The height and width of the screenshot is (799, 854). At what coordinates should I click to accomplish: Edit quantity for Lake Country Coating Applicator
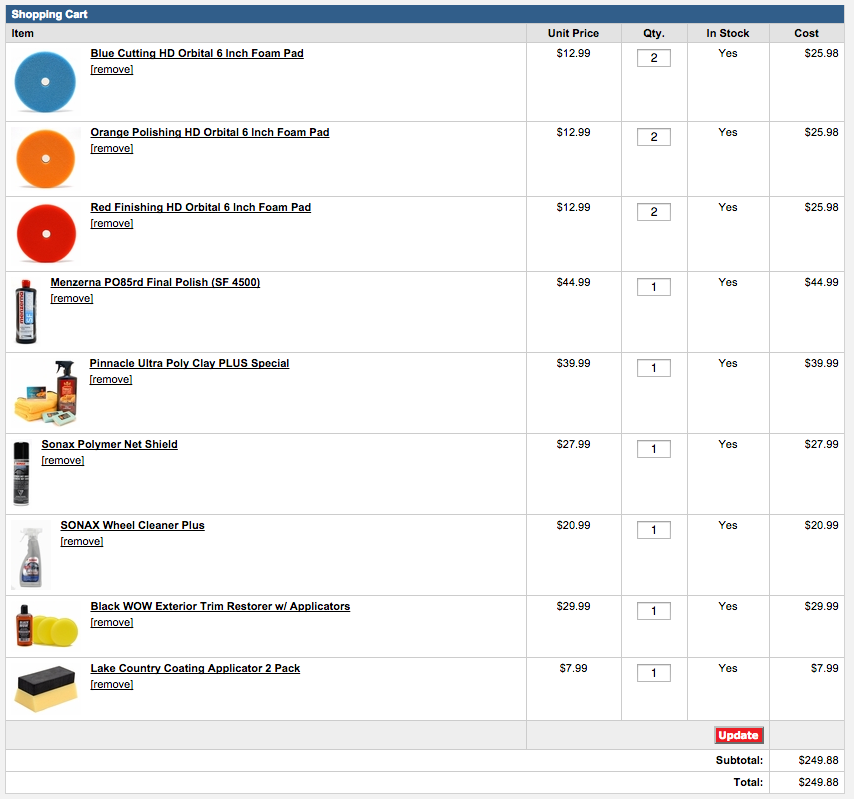pos(654,674)
